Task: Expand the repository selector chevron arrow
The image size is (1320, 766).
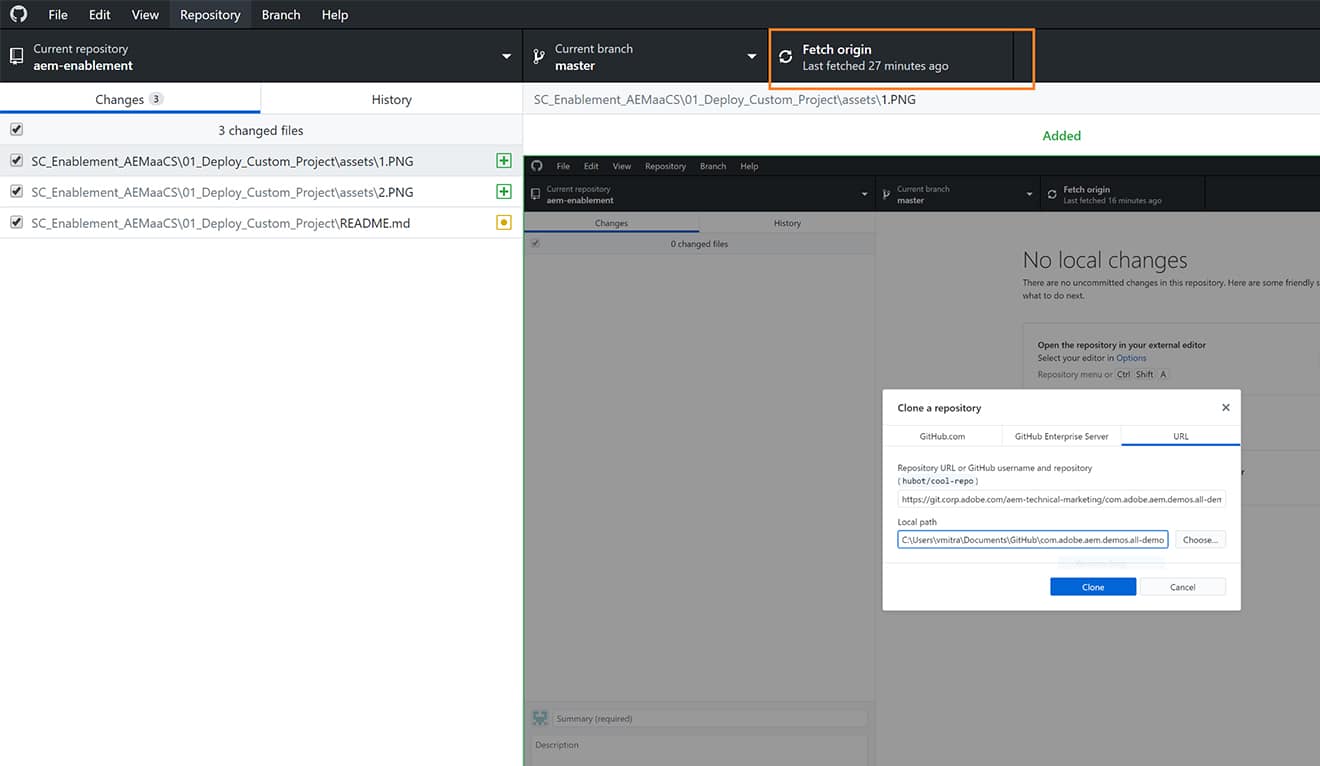Action: pyautogui.click(x=505, y=57)
